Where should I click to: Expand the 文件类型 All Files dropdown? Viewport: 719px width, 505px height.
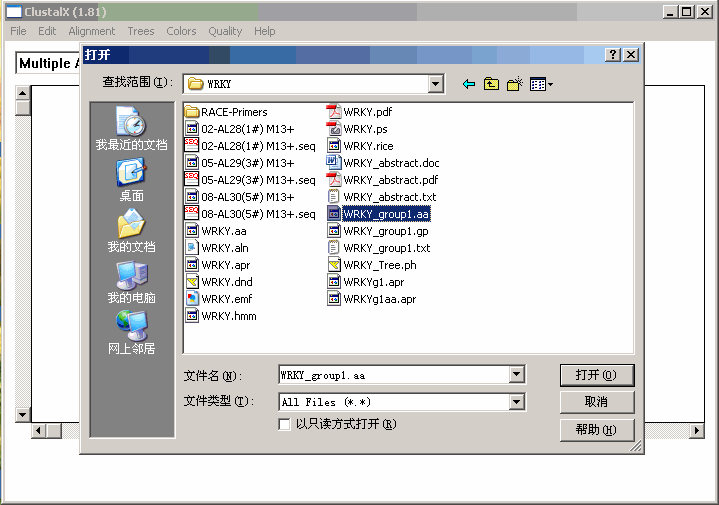click(517, 402)
